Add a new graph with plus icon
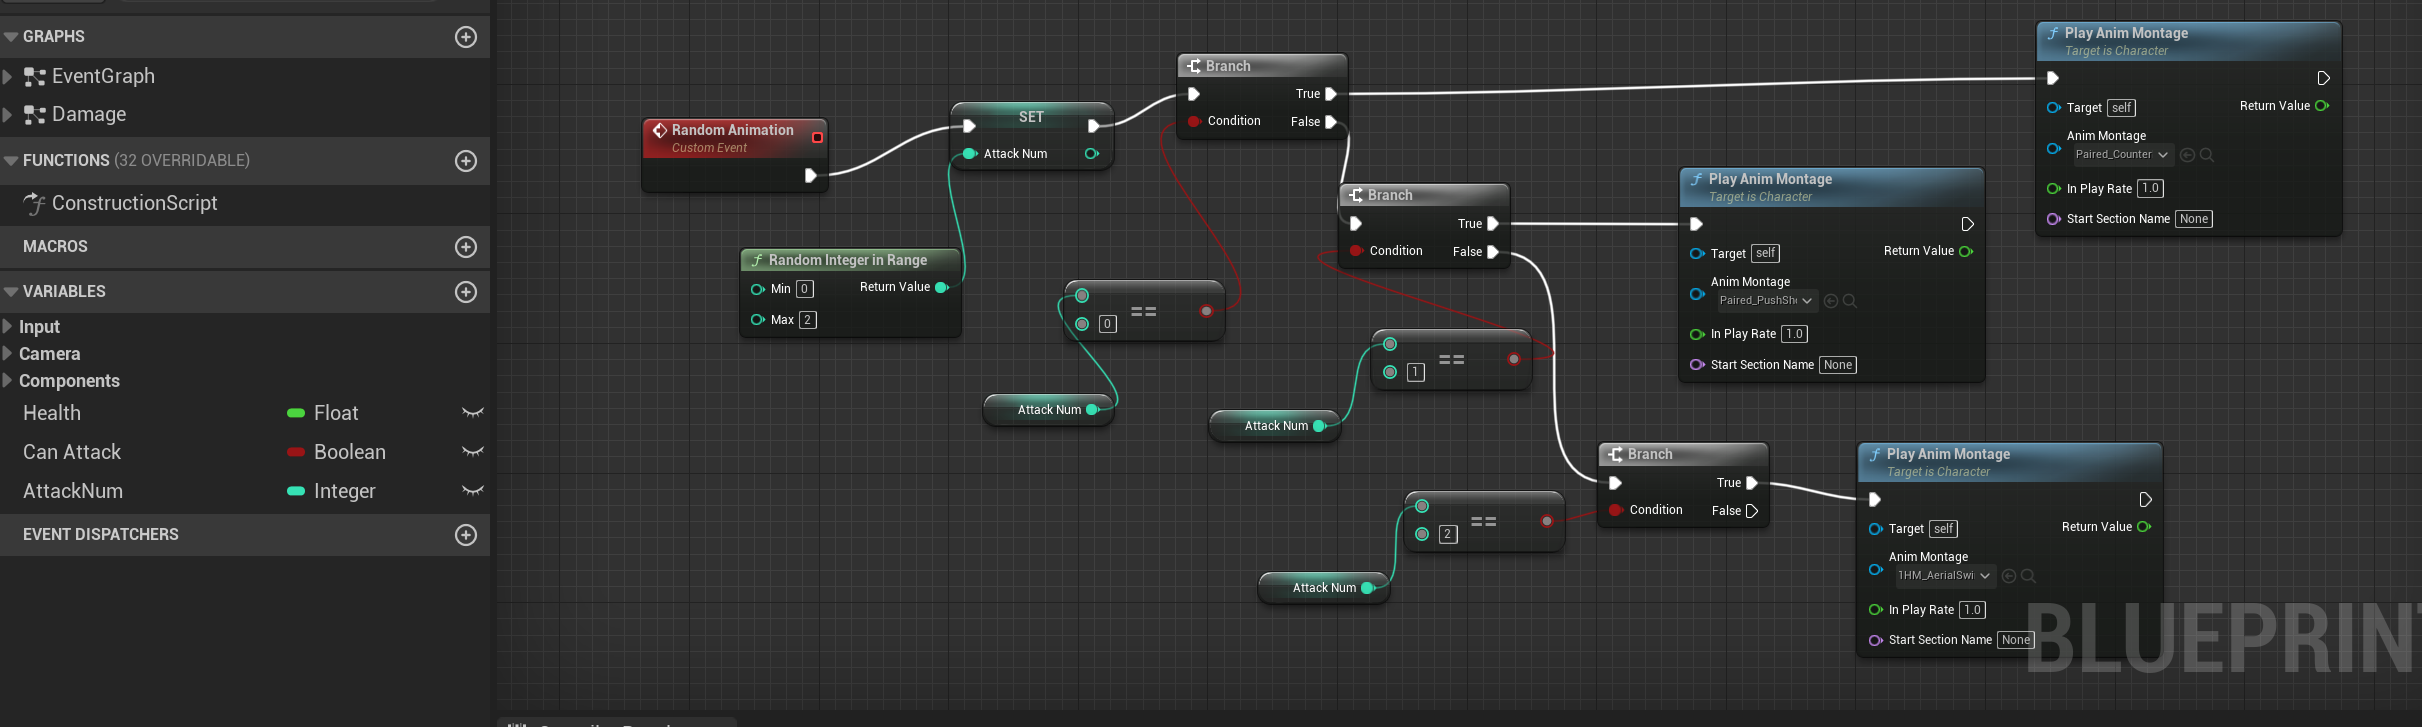 pos(465,37)
